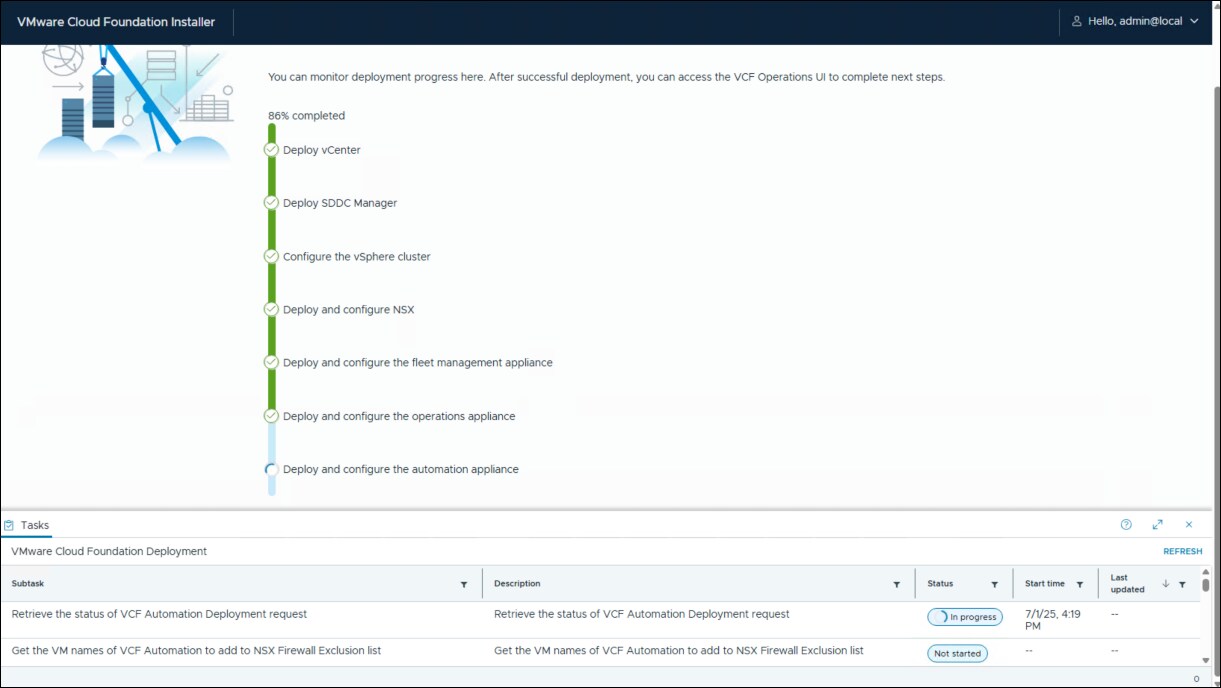Click the Deploy SDDC Manager checkmark icon

coord(271,203)
